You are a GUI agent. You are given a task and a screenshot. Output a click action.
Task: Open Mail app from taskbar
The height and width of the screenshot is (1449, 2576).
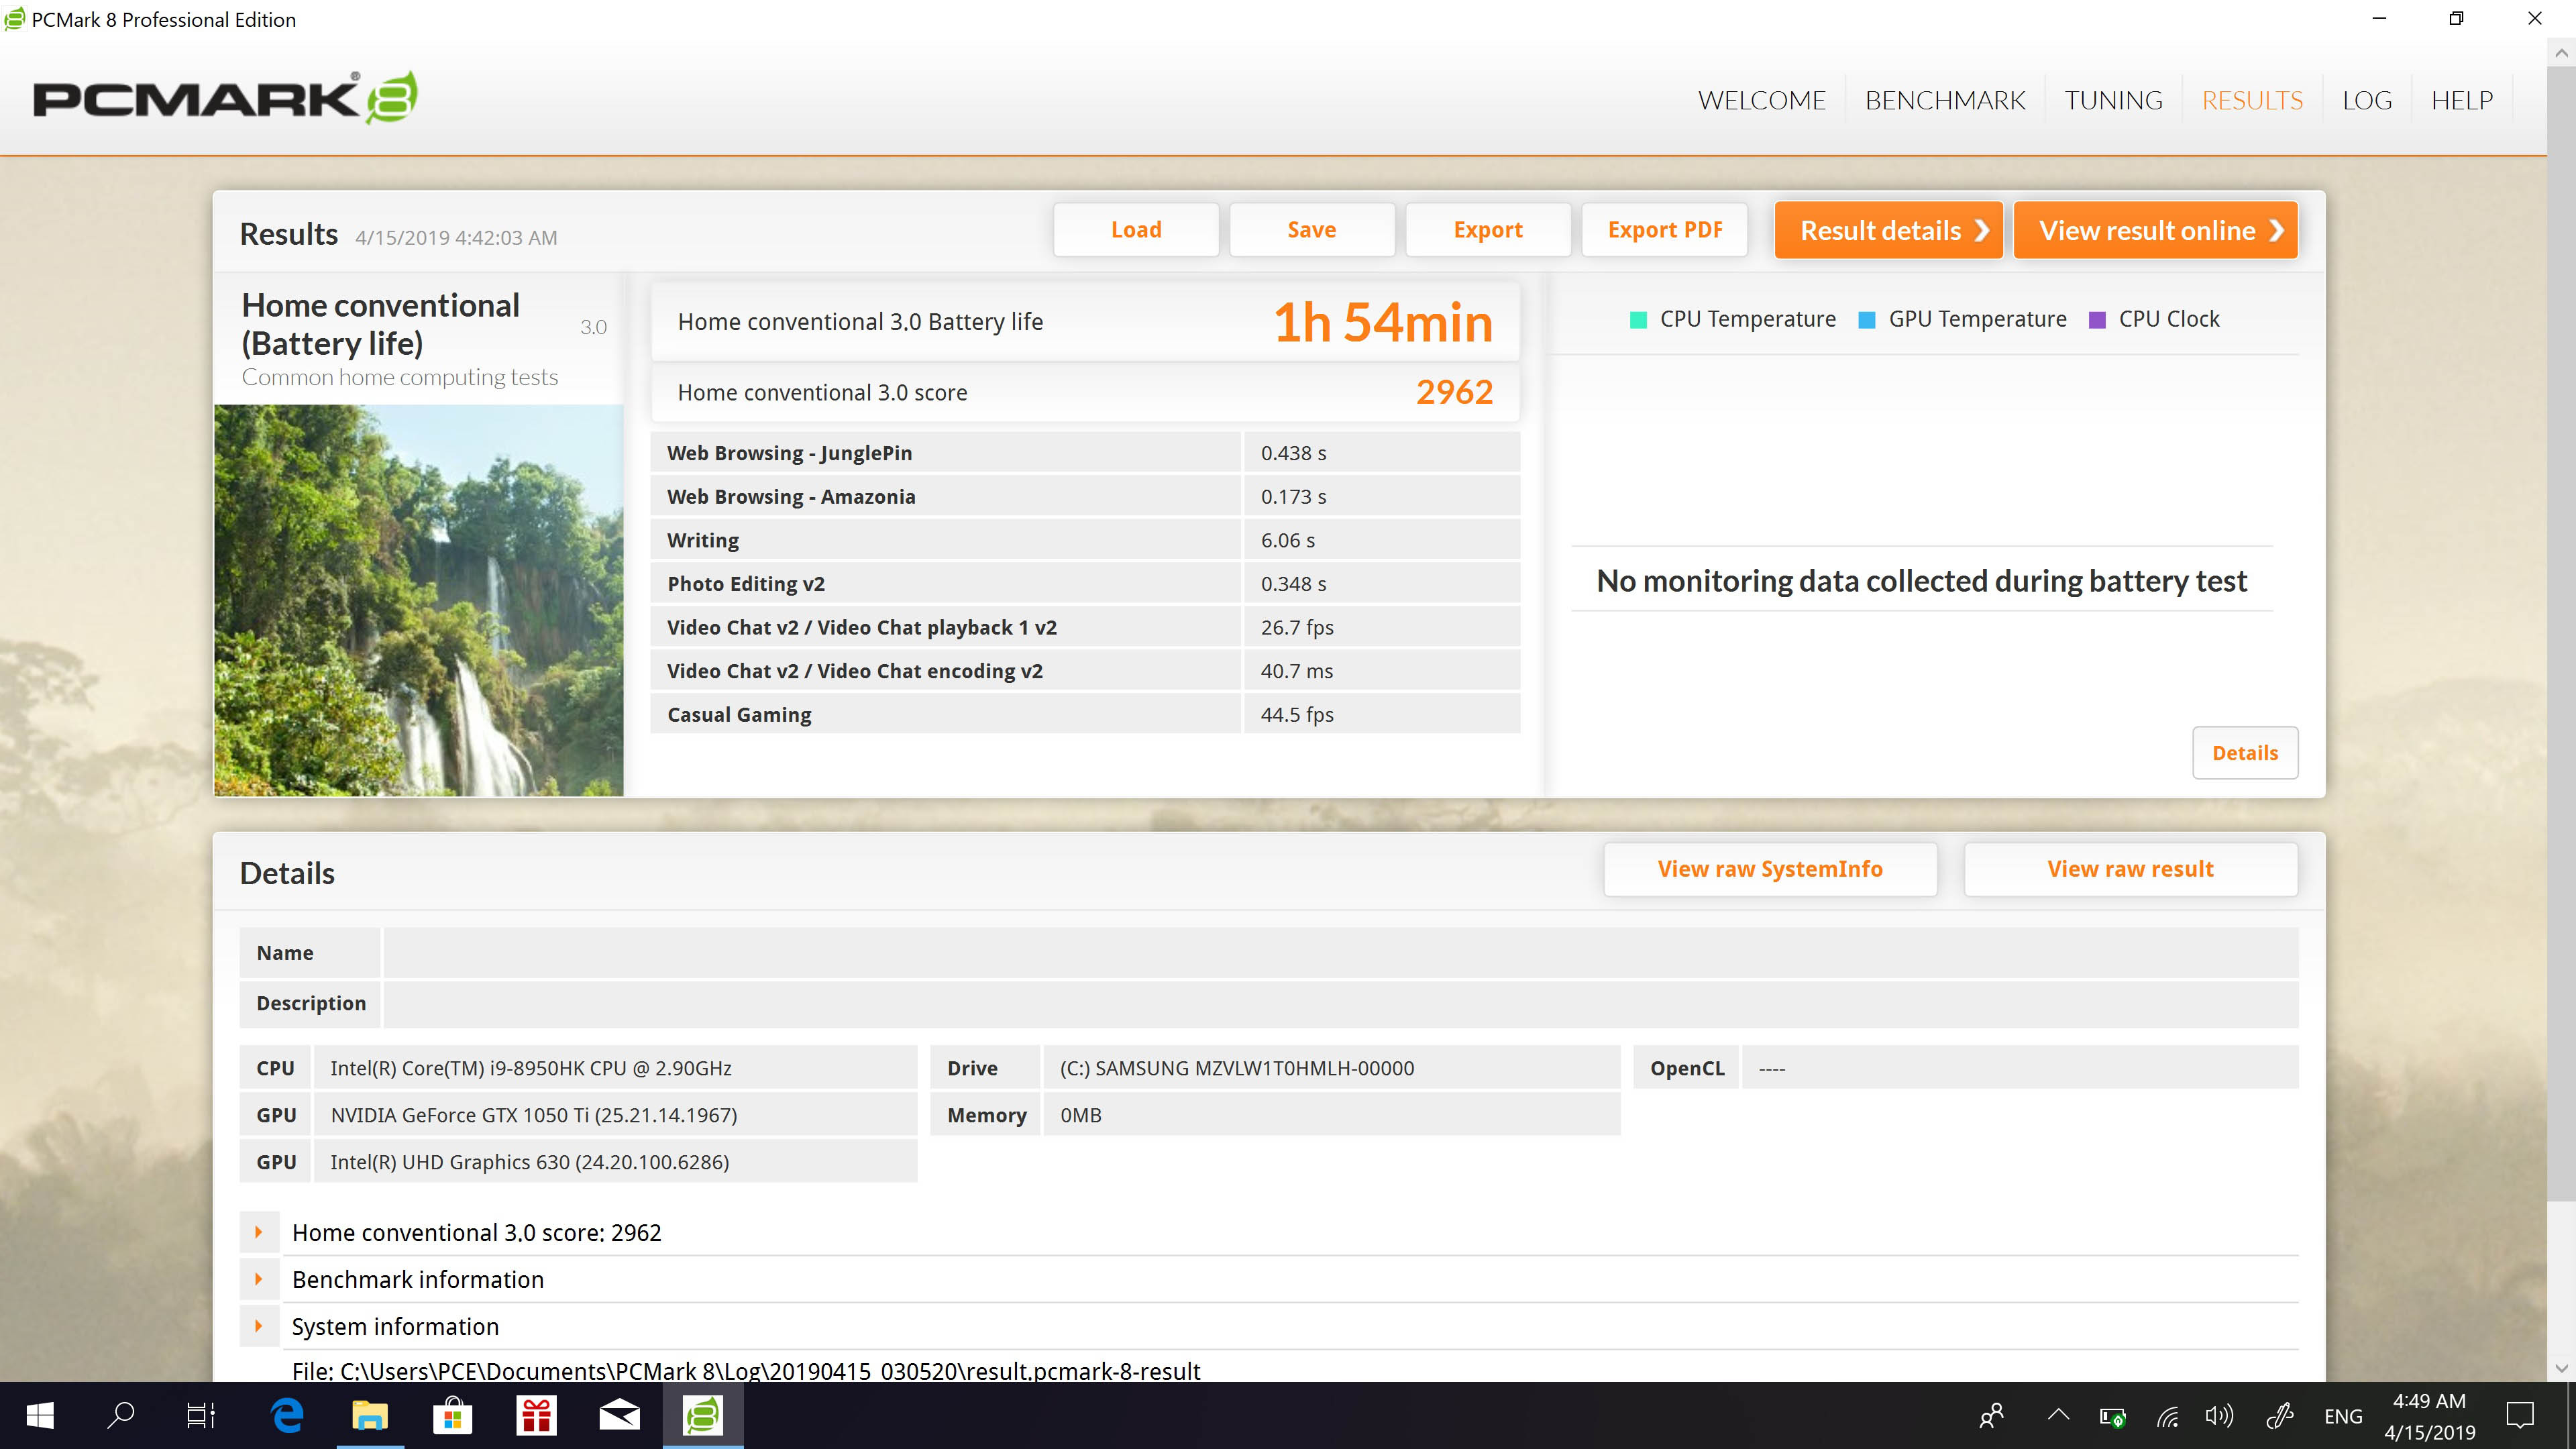pyautogui.click(x=619, y=1415)
